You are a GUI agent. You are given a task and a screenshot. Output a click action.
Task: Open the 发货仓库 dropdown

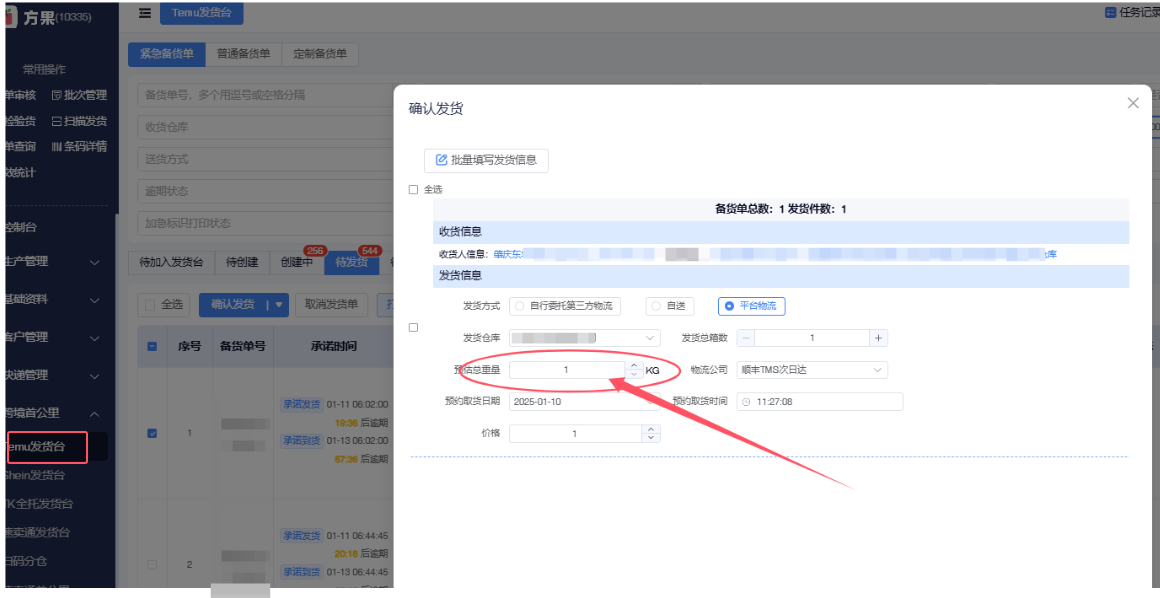585,338
